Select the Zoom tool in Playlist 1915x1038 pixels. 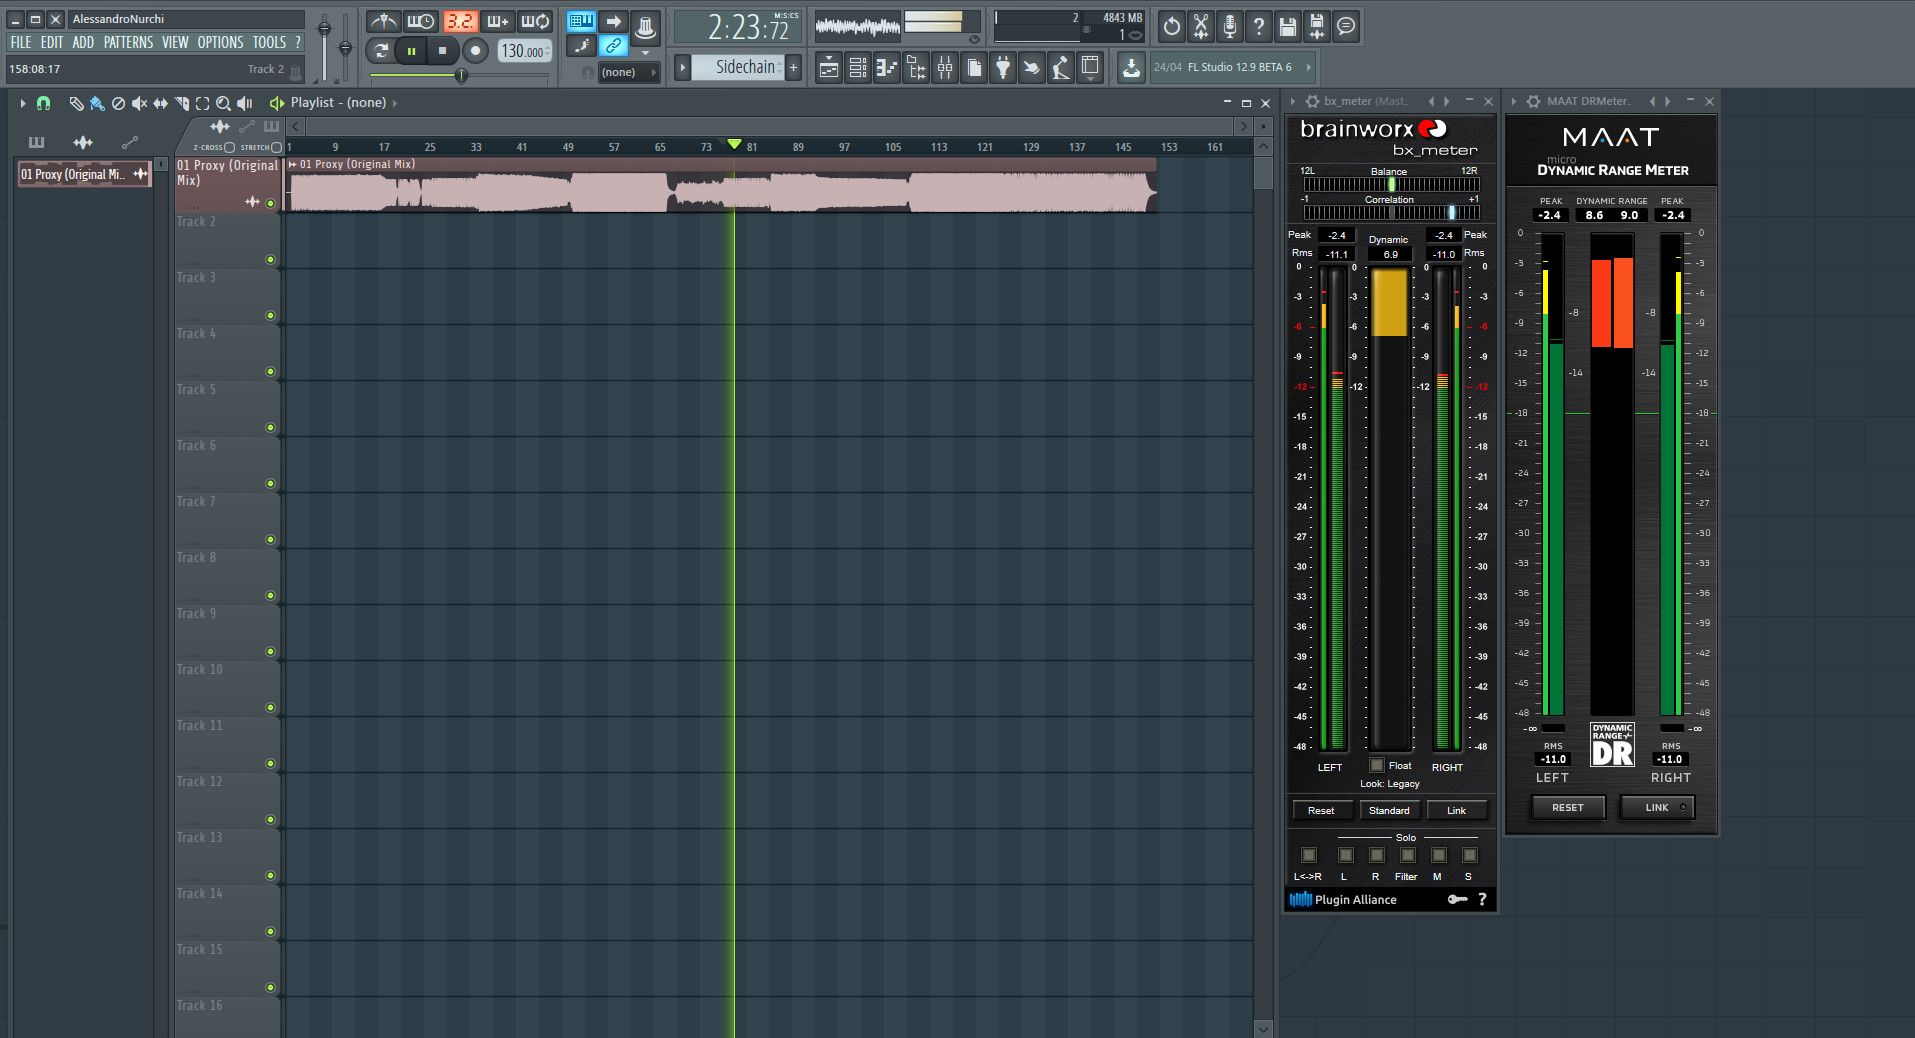click(x=223, y=103)
